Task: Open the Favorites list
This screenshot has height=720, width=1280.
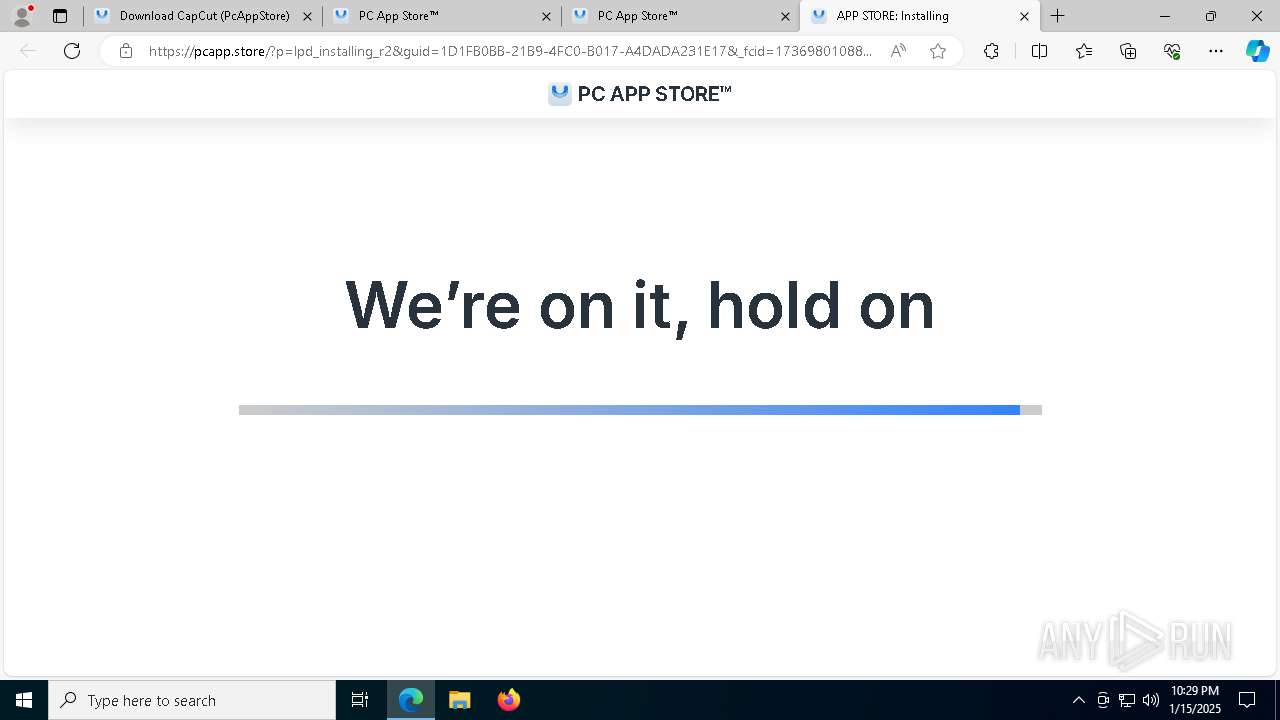Action: click(x=1084, y=51)
